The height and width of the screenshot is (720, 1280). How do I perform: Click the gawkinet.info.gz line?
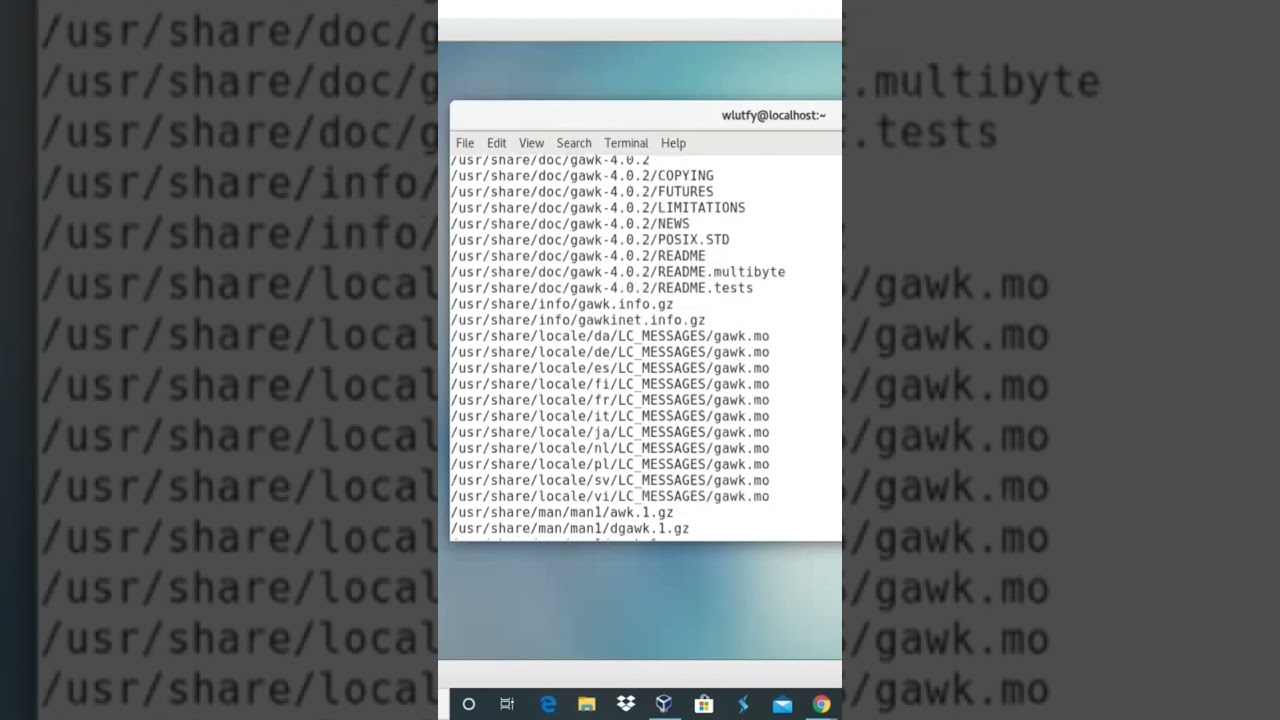(x=578, y=320)
